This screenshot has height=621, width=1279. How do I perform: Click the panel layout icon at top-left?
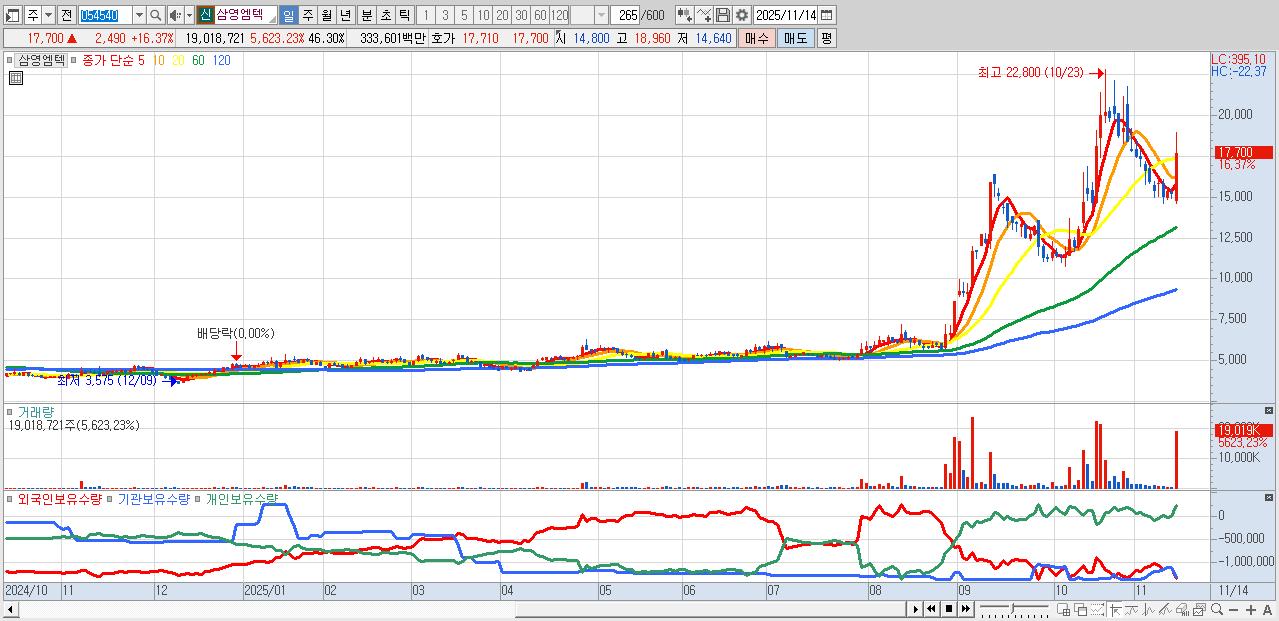[14, 15]
